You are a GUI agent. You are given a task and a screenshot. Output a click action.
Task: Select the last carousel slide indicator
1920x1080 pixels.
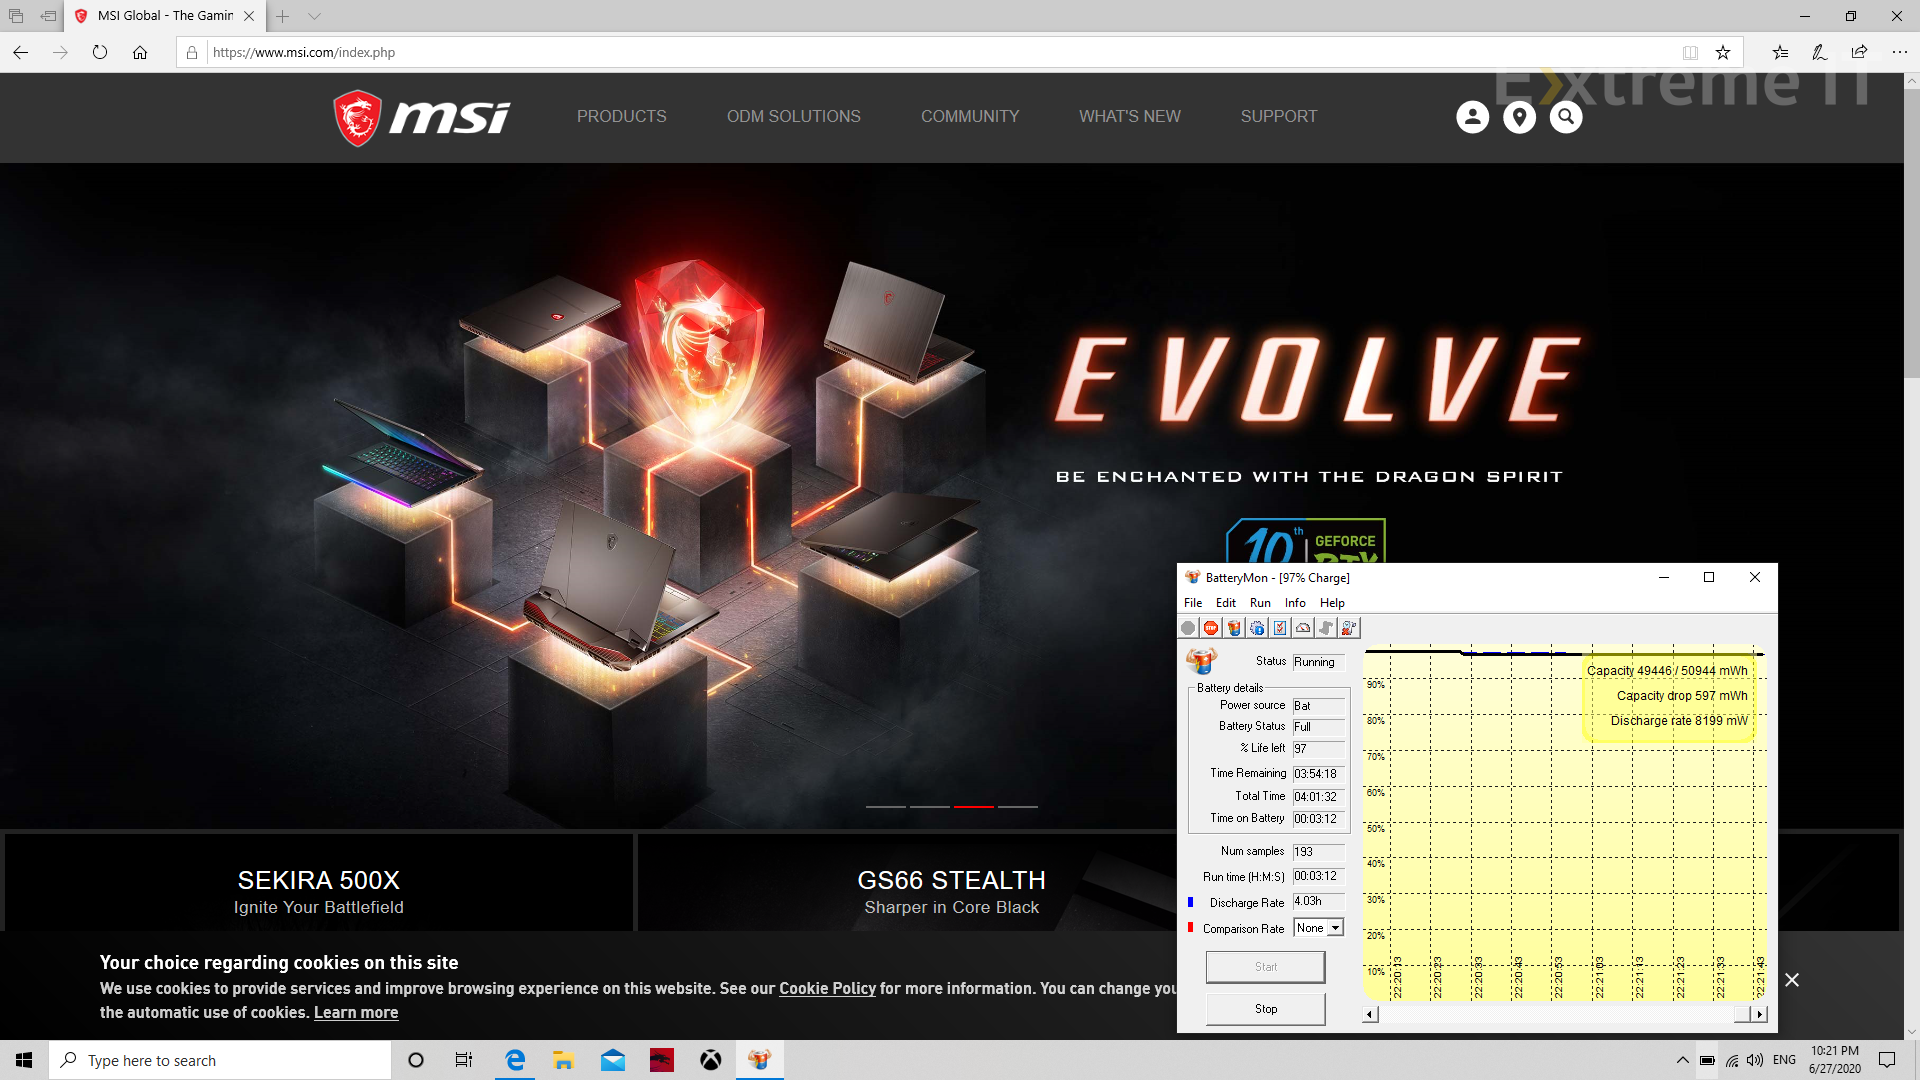click(1017, 806)
